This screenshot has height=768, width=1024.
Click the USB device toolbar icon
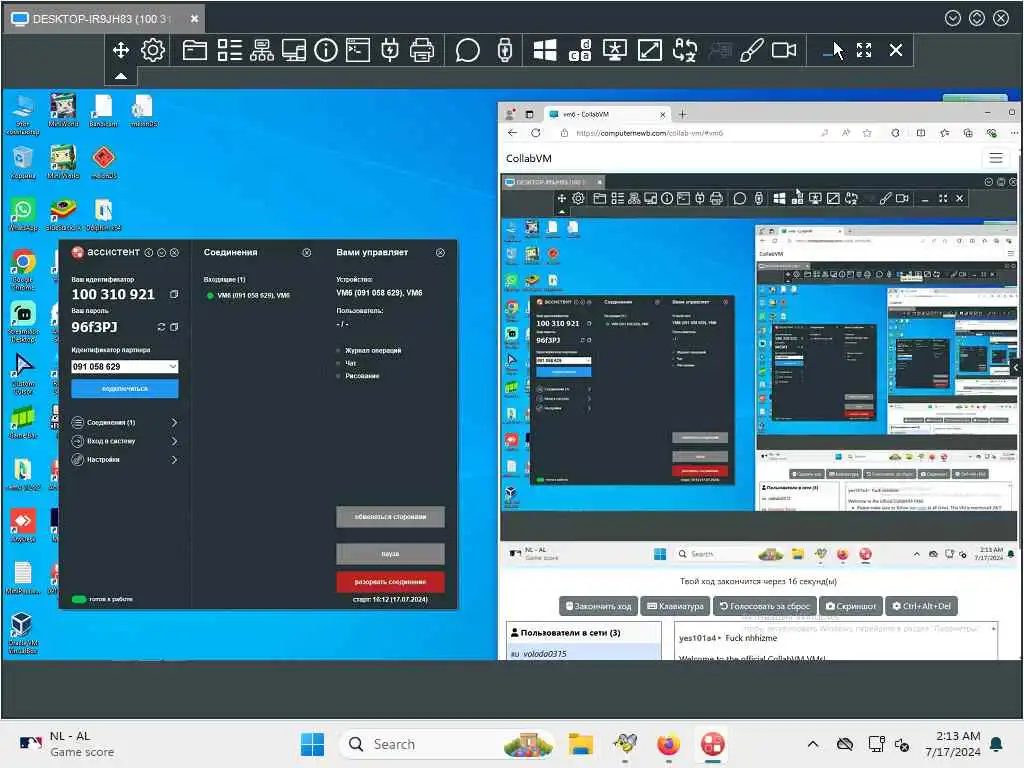pos(505,50)
